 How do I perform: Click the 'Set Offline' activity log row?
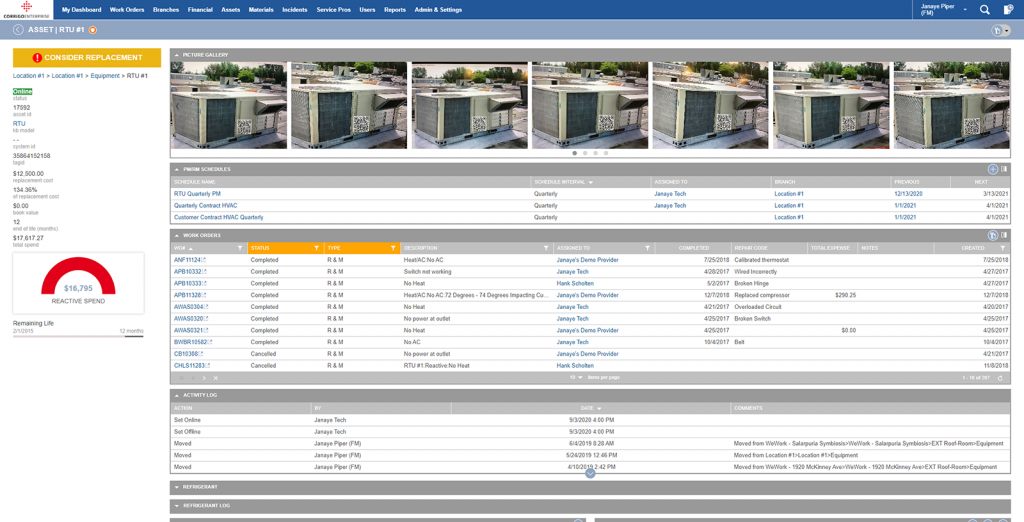590,432
